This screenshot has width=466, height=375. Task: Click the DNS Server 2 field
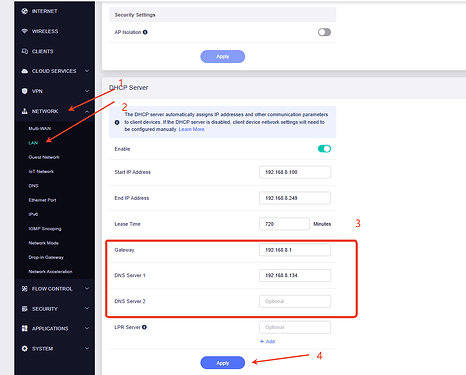[x=295, y=301]
